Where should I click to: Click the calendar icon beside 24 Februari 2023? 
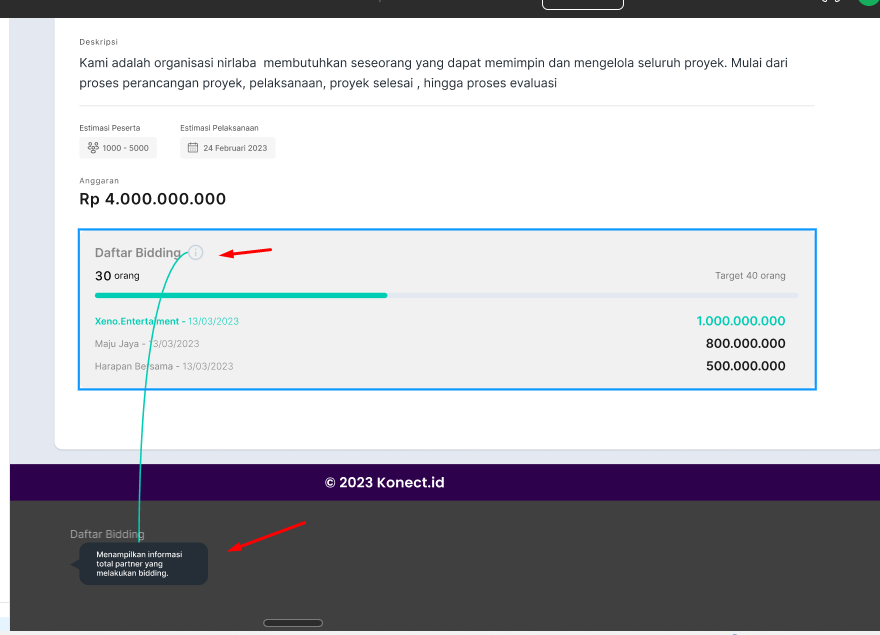point(193,148)
